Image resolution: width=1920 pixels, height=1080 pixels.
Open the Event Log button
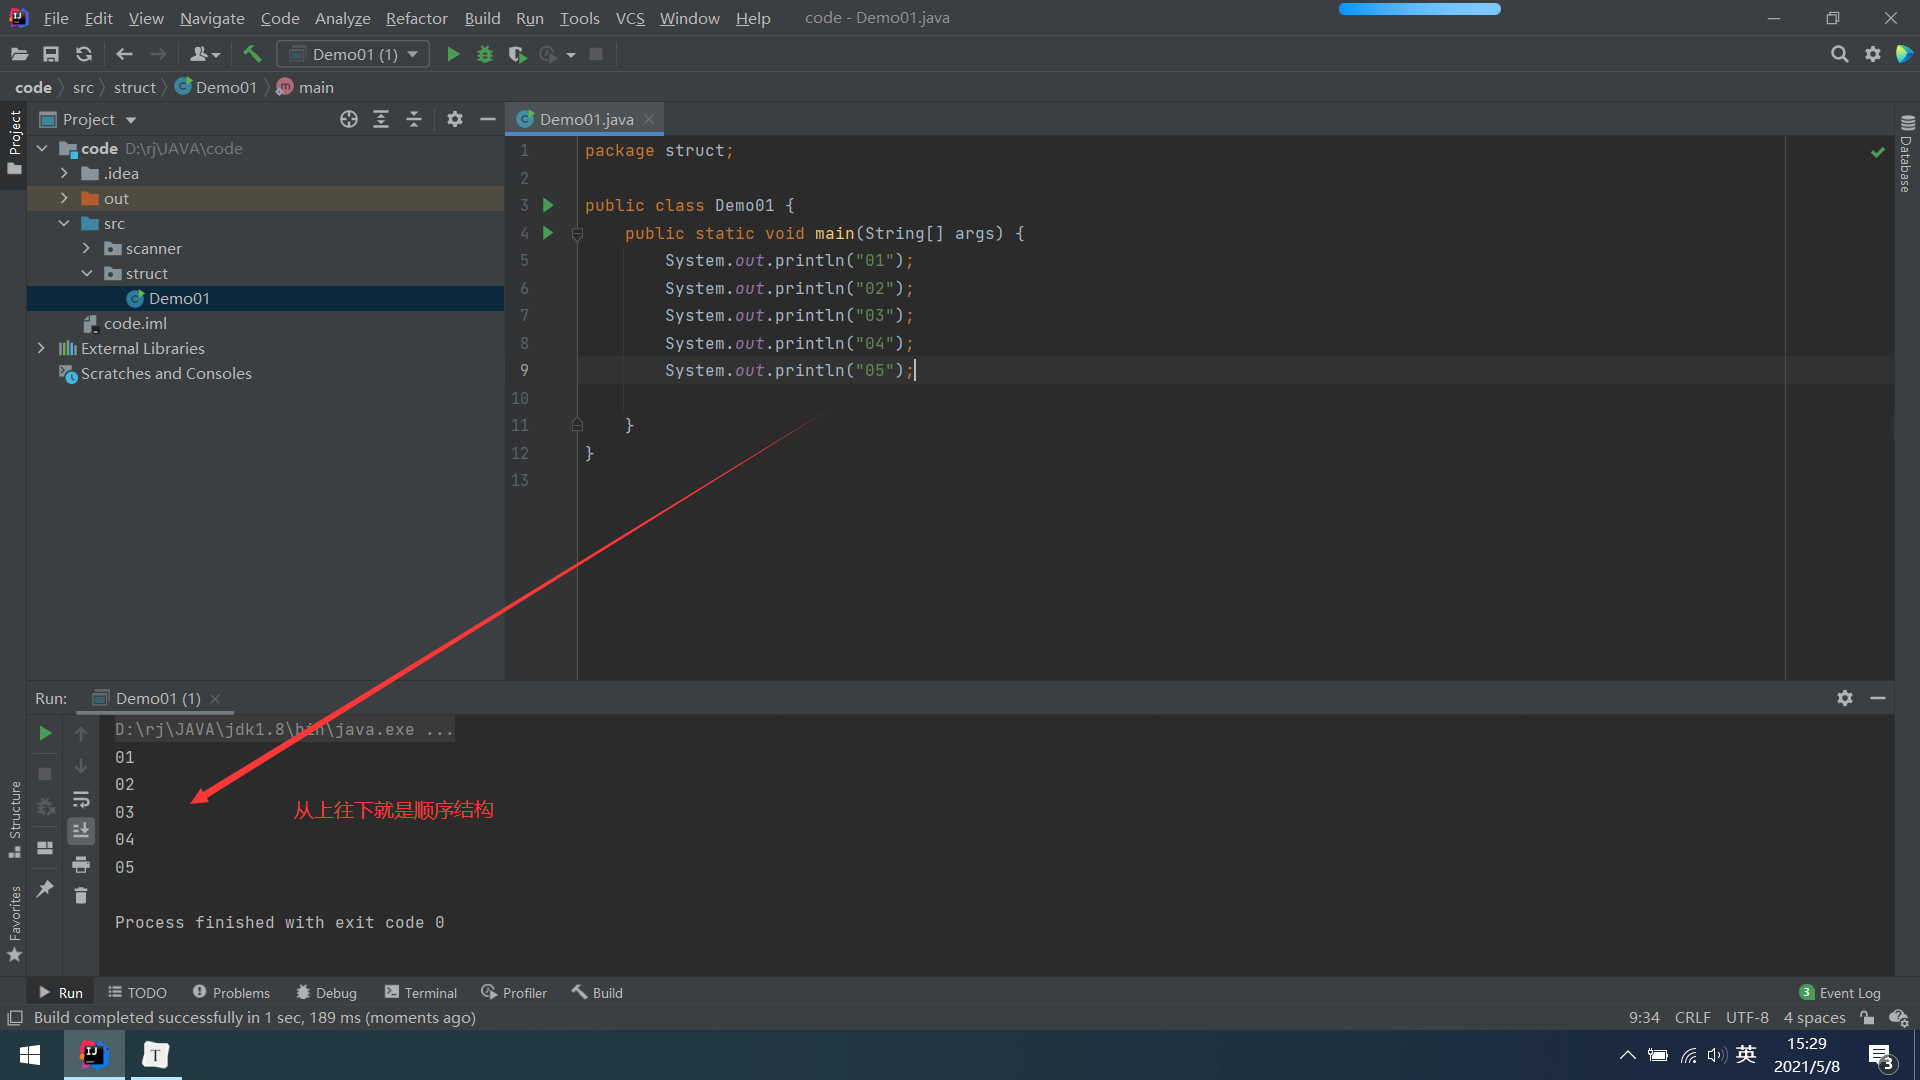[x=1840, y=993]
